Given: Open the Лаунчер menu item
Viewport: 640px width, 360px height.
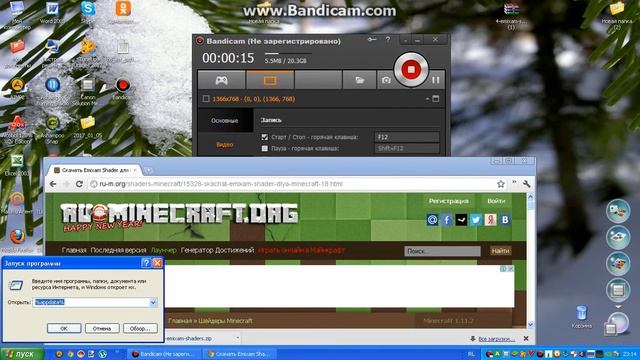Looking at the screenshot, I should pos(164,250).
